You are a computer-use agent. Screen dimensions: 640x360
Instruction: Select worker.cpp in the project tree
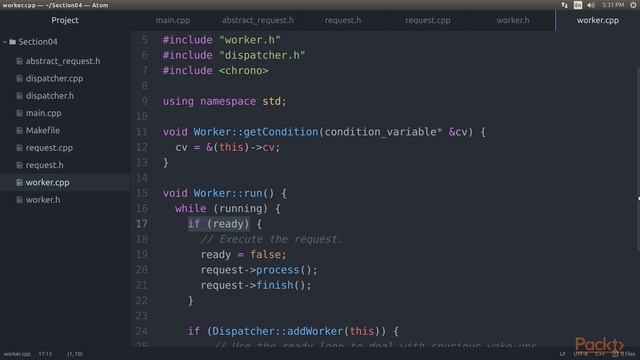(x=47, y=182)
